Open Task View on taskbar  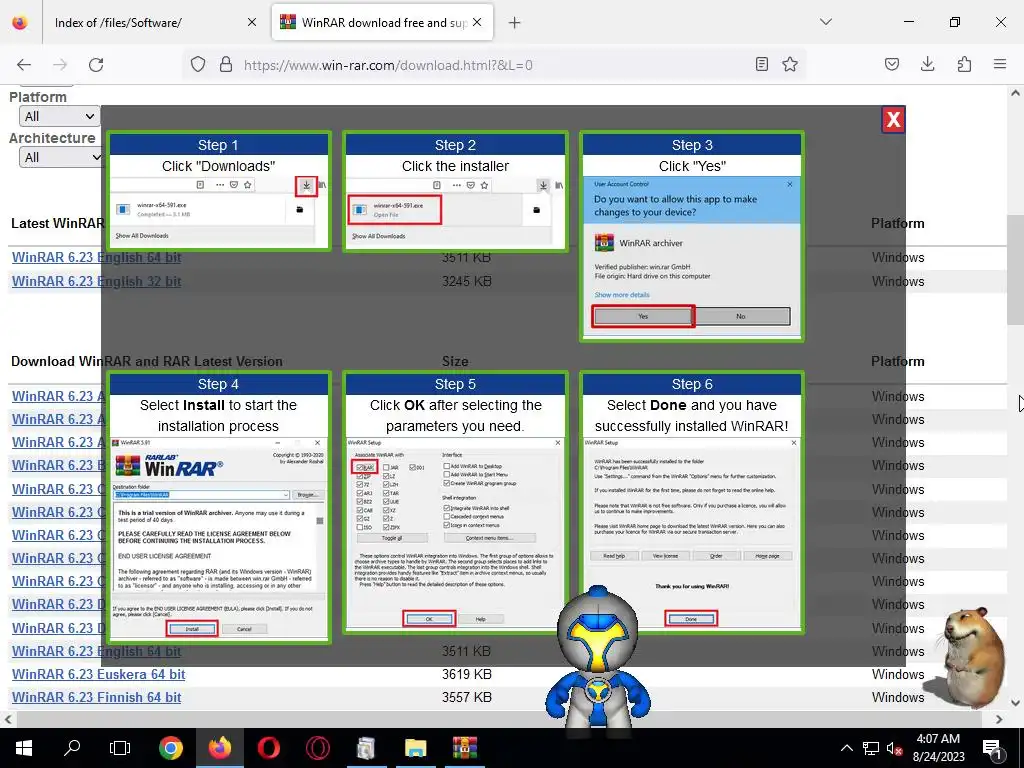tap(120, 748)
